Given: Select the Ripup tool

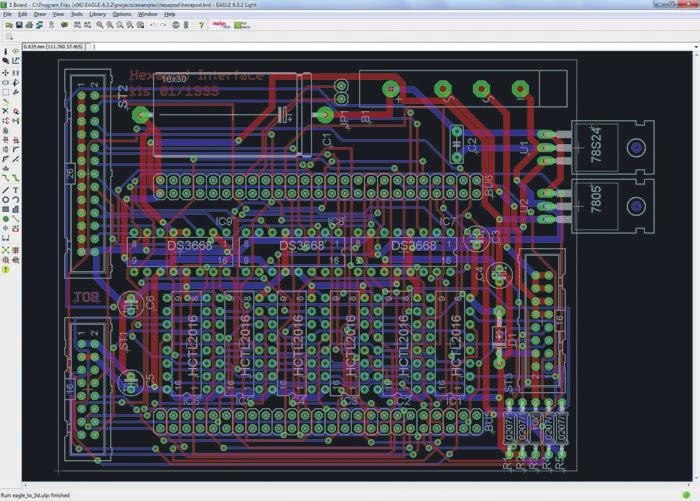Looking at the screenshot, I should click(16, 178).
